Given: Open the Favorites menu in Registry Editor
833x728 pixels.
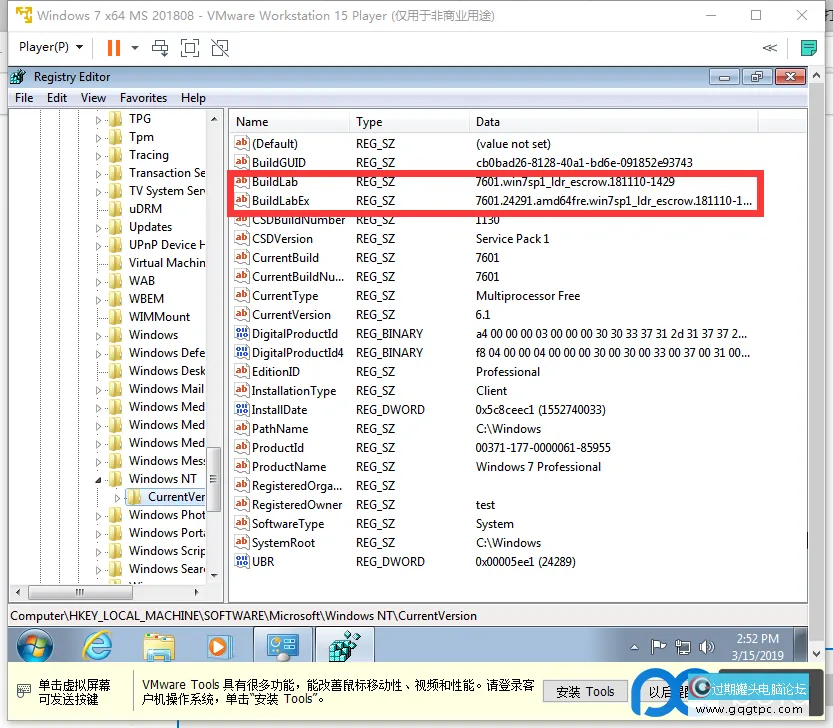Looking at the screenshot, I should click(x=143, y=97).
